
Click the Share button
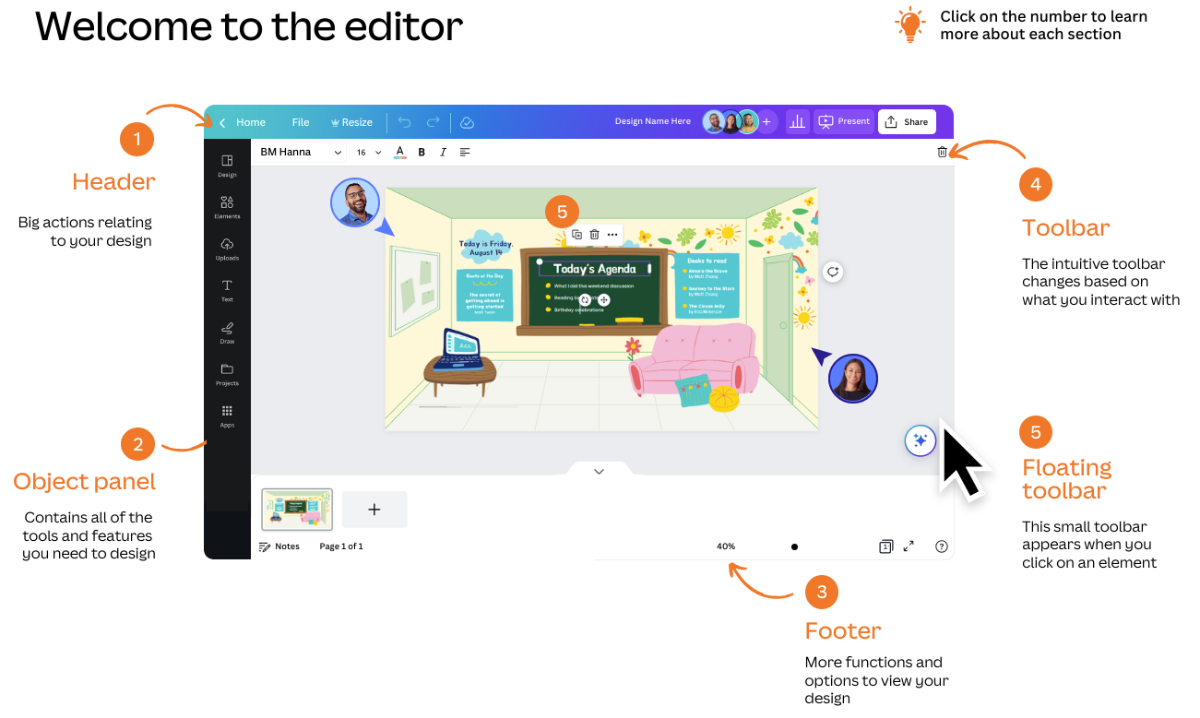(907, 122)
